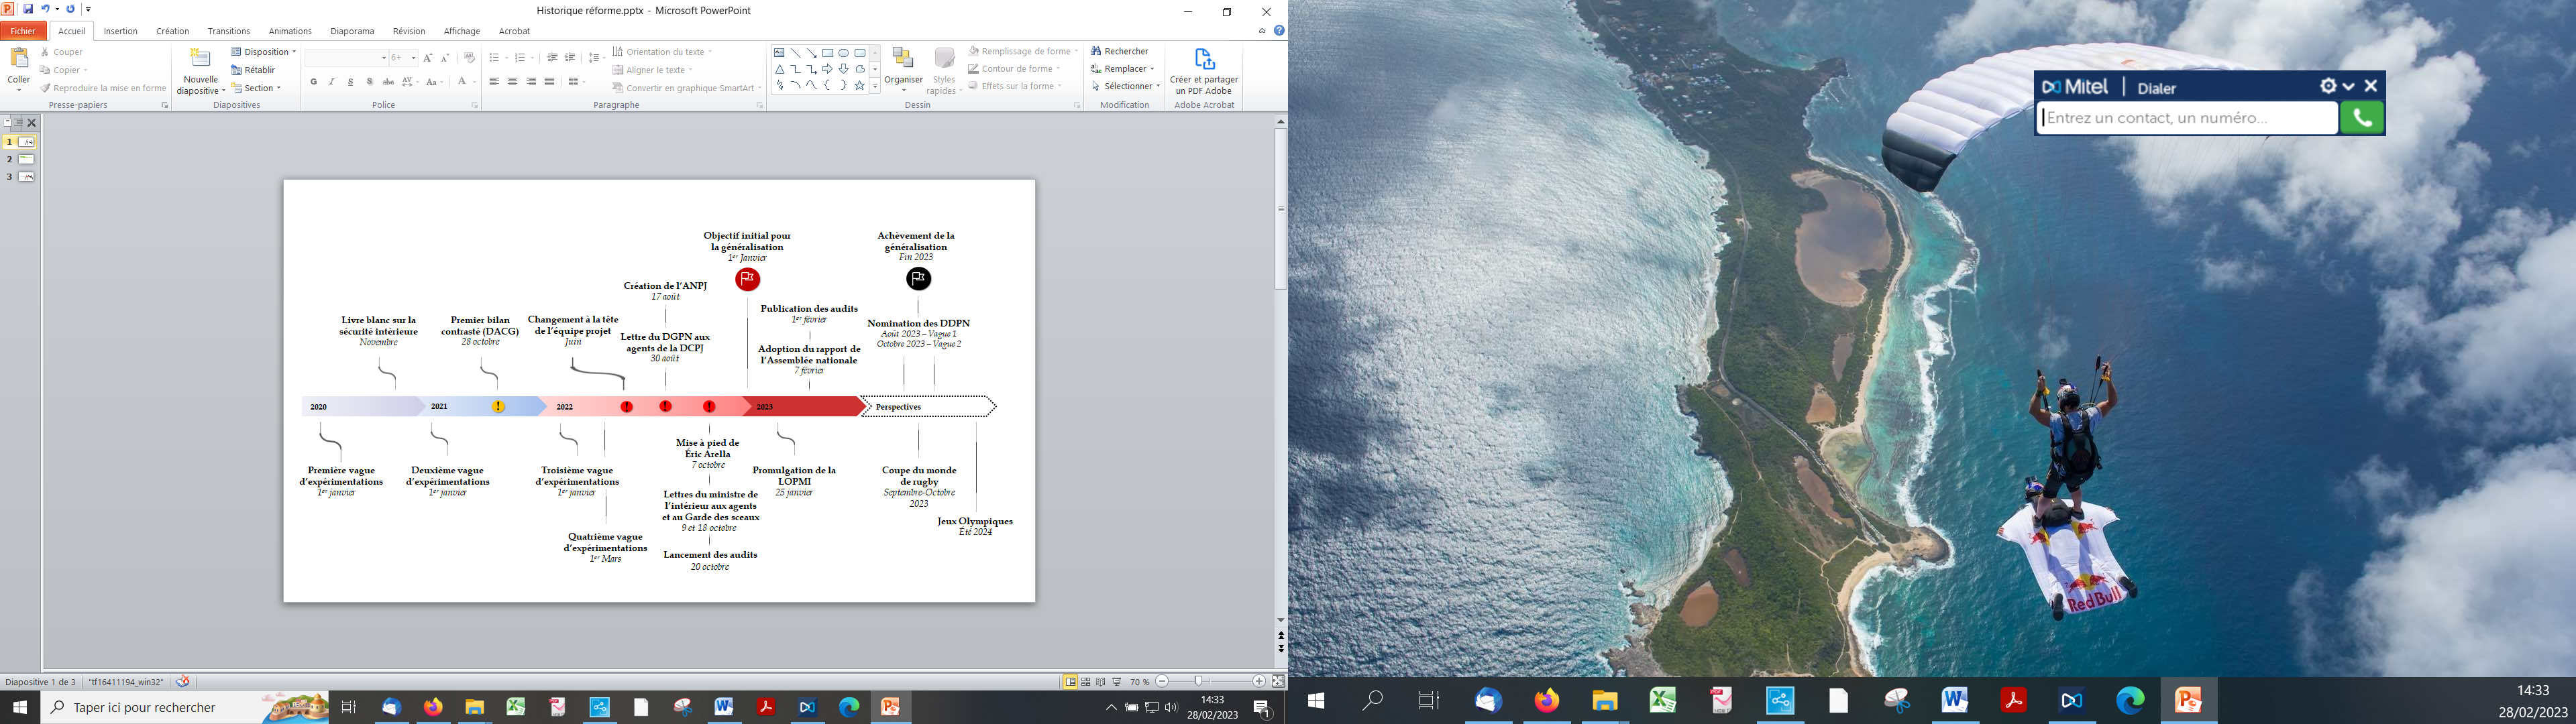This screenshot has width=2576, height=724.
Task: Expand the shapes gallery More arrow
Action: (x=875, y=86)
